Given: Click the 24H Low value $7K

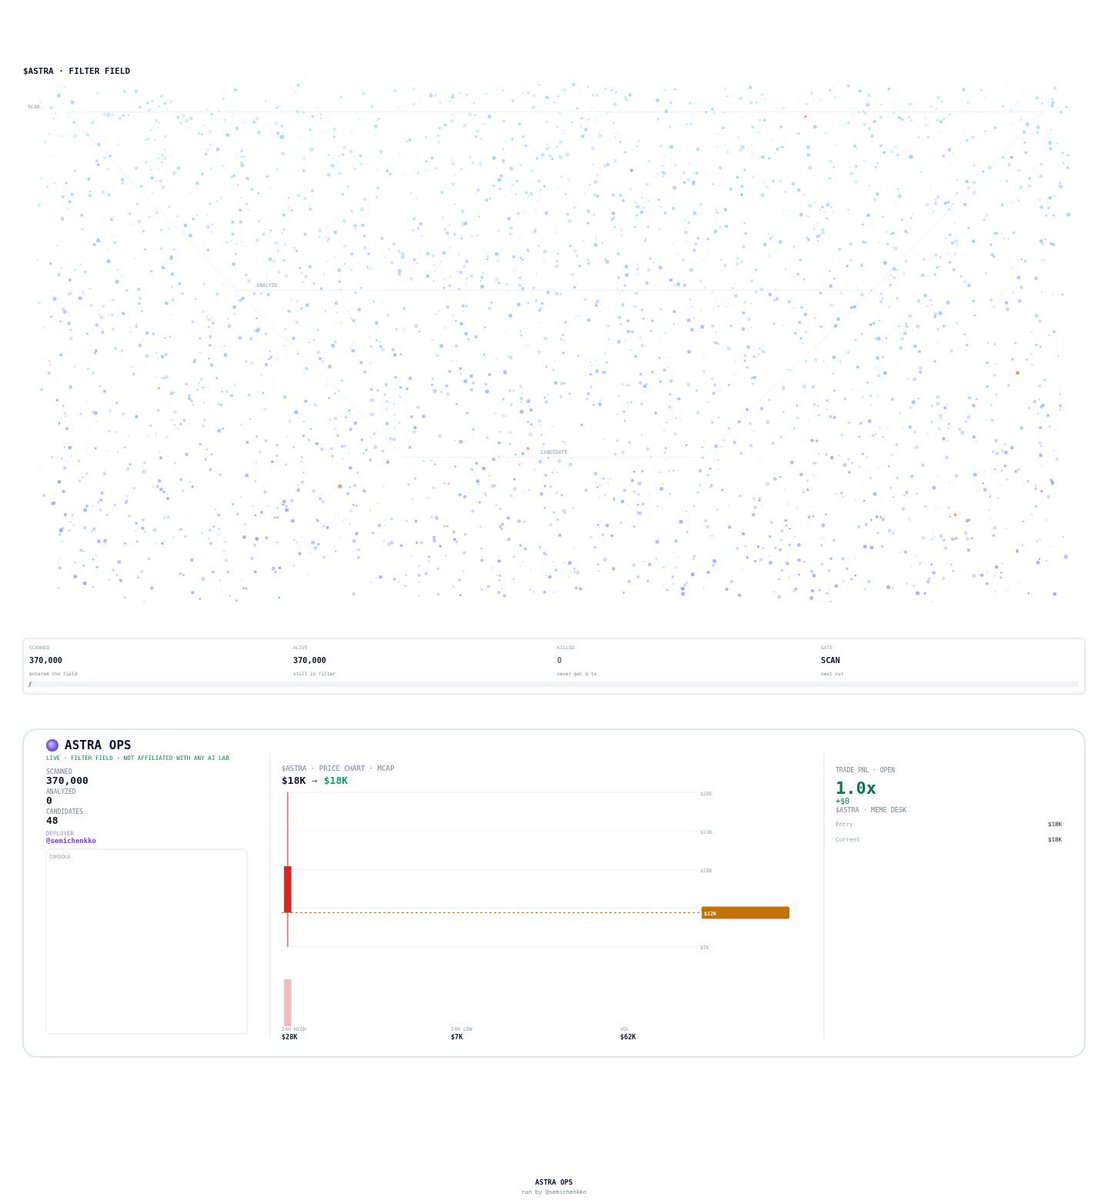Looking at the screenshot, I should point(457,1037).
